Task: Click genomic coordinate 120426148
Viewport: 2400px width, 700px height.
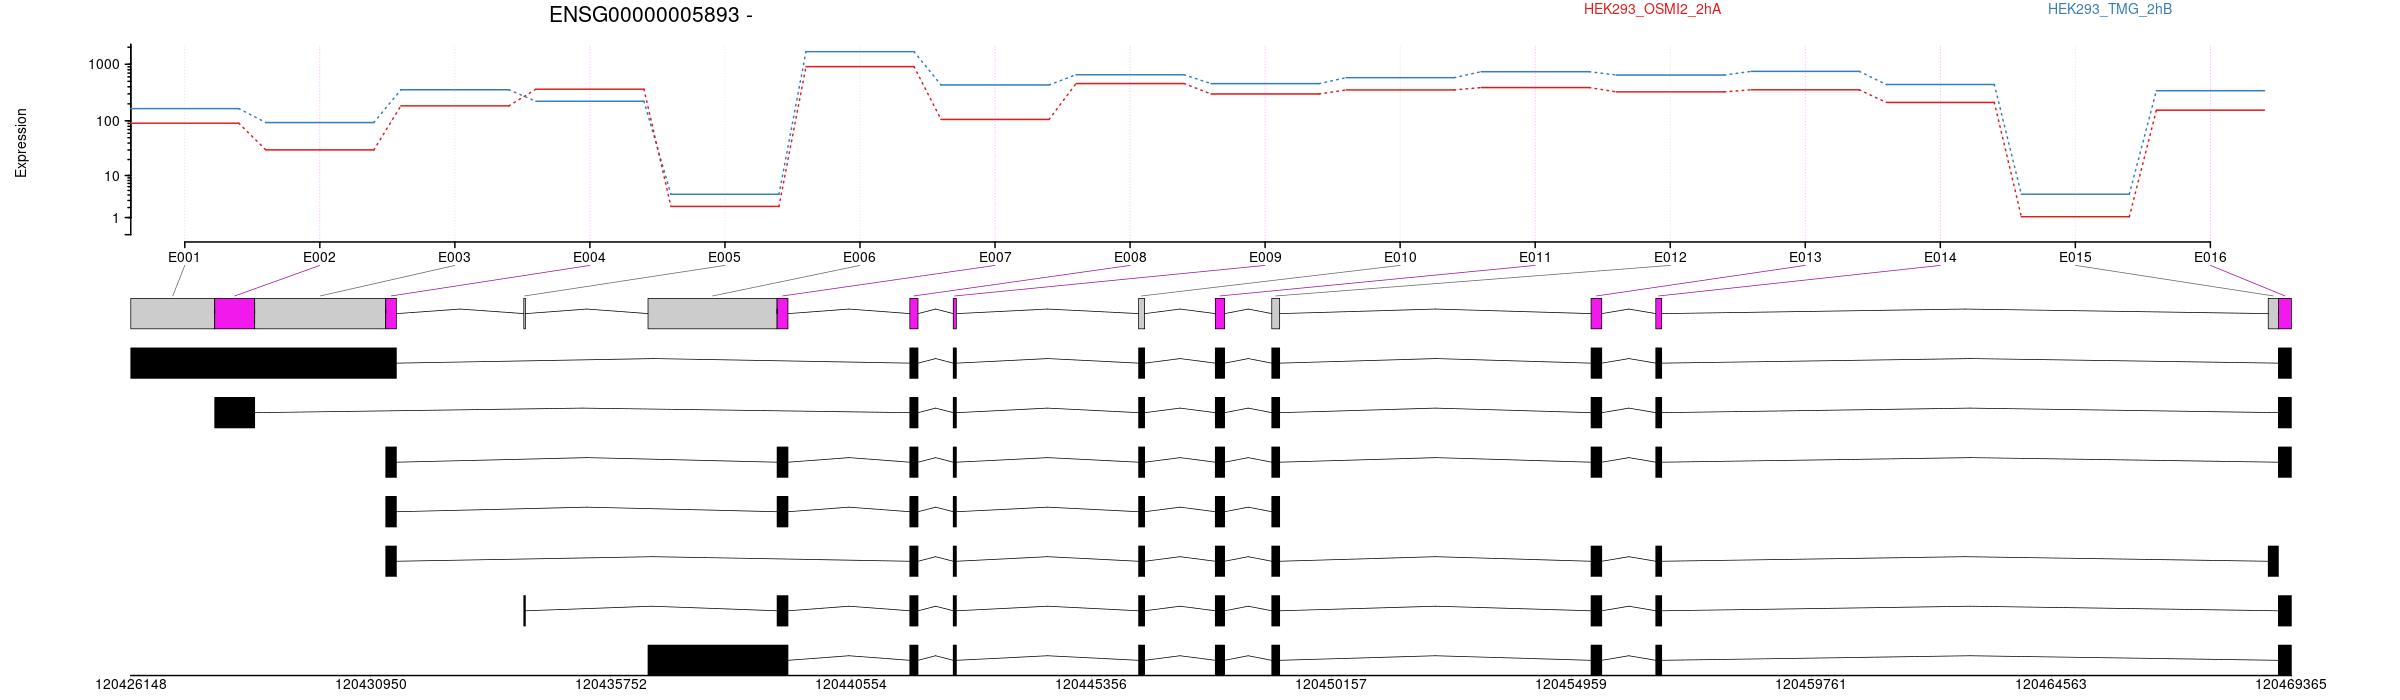Action: [x=131, y=685]
